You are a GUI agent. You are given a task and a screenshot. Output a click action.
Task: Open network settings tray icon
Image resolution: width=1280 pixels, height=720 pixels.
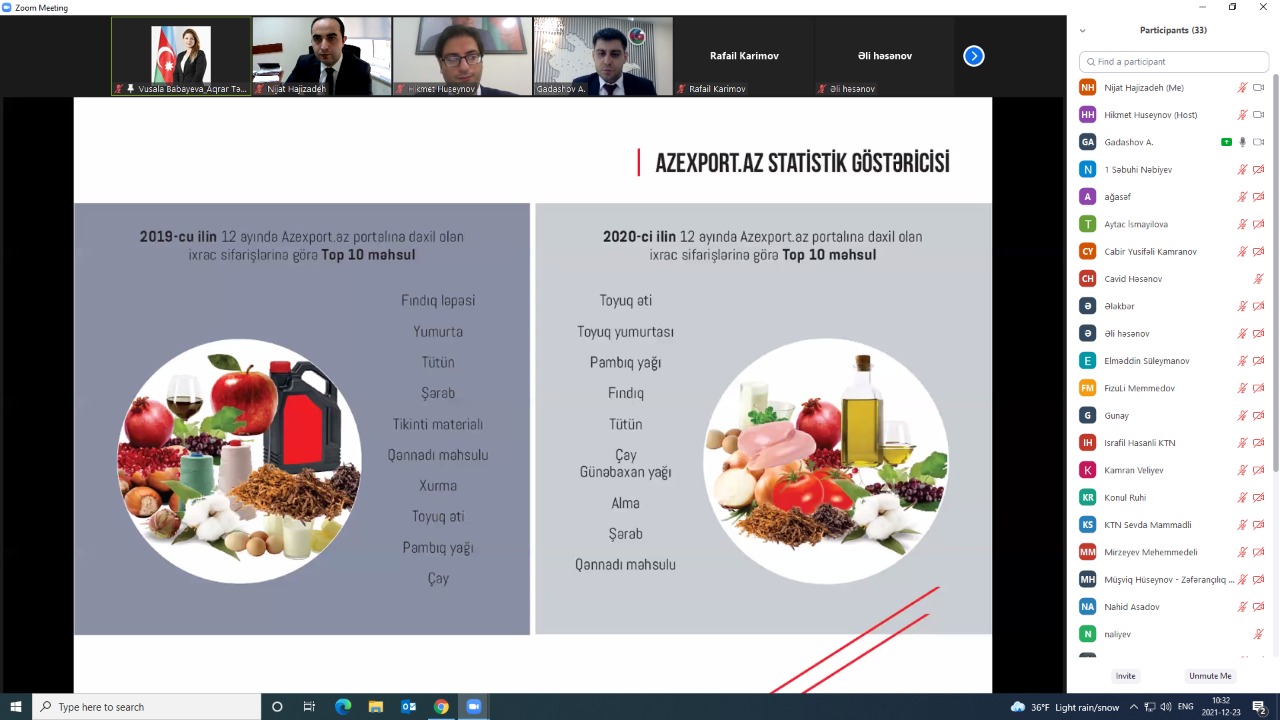(x=1150, y=707)
